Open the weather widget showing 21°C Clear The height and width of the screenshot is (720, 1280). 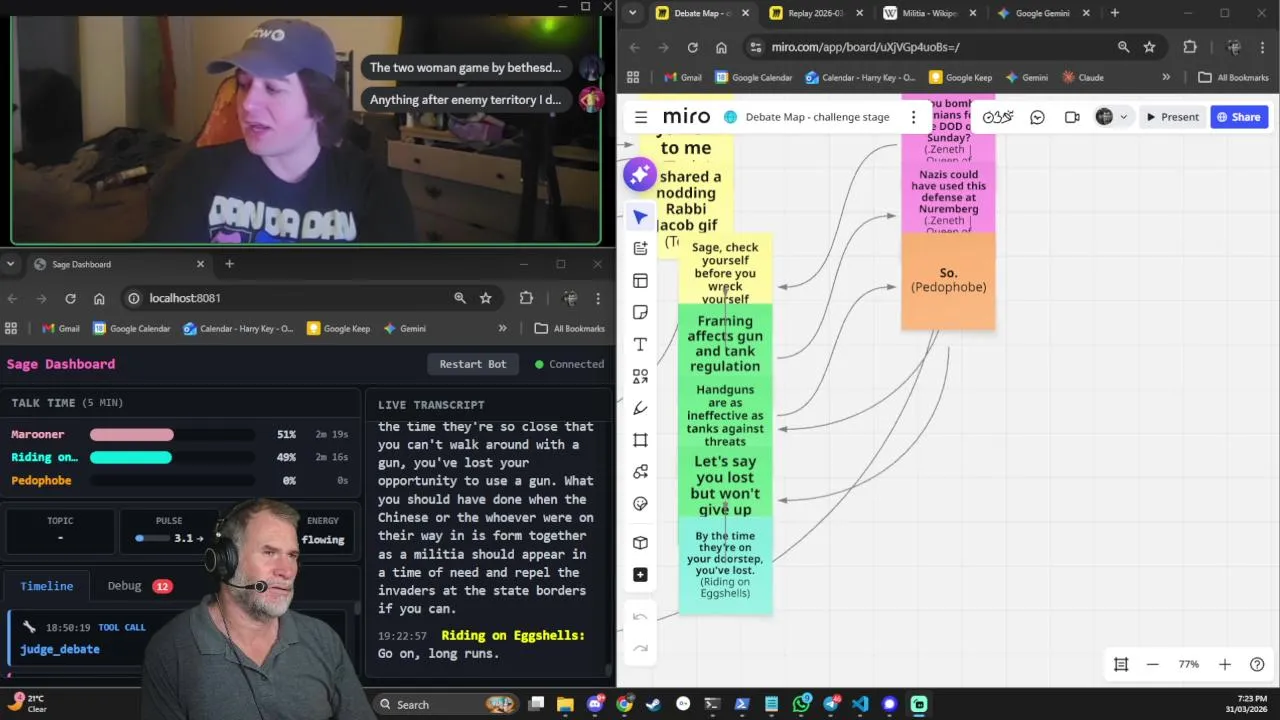tap(28, 703)
